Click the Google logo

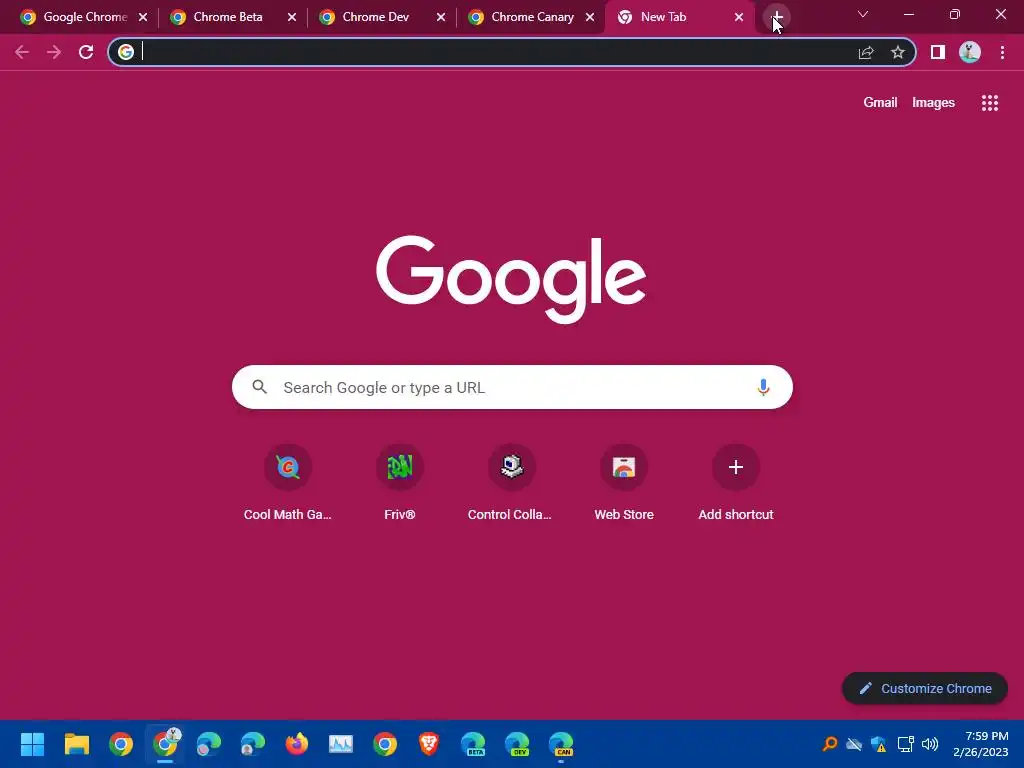click(x=511, y=279)
